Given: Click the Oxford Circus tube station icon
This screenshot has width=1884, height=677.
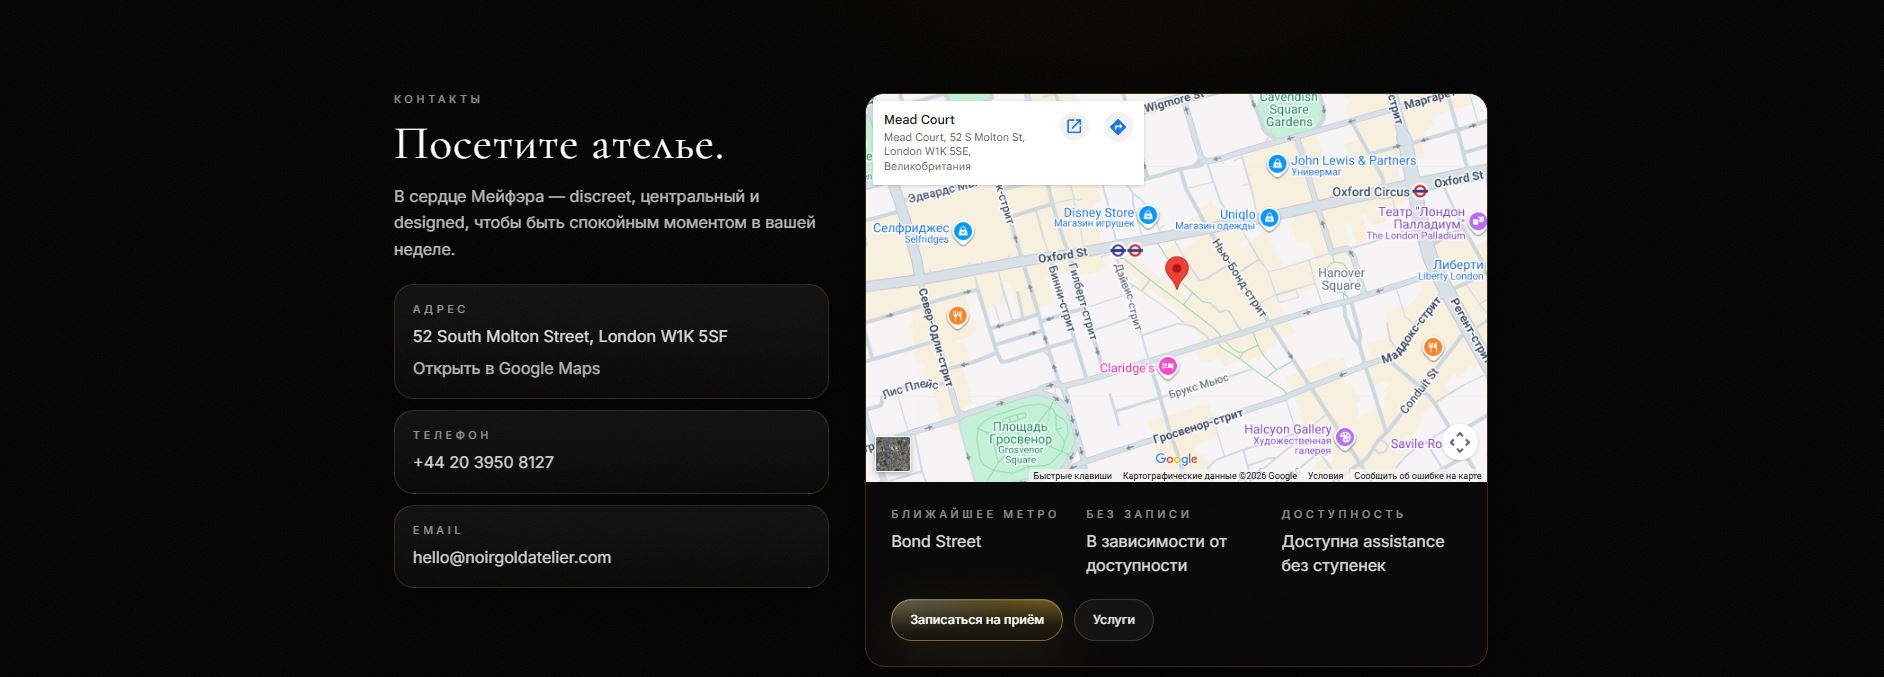Looking at the screenshot, I should click(1420, 191).
